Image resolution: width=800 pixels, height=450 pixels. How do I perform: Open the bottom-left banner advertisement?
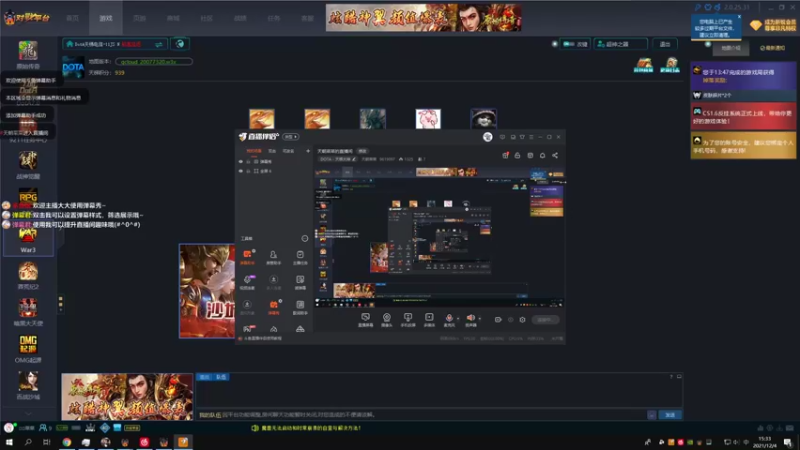pyautogui.click(x=127, y=396)
